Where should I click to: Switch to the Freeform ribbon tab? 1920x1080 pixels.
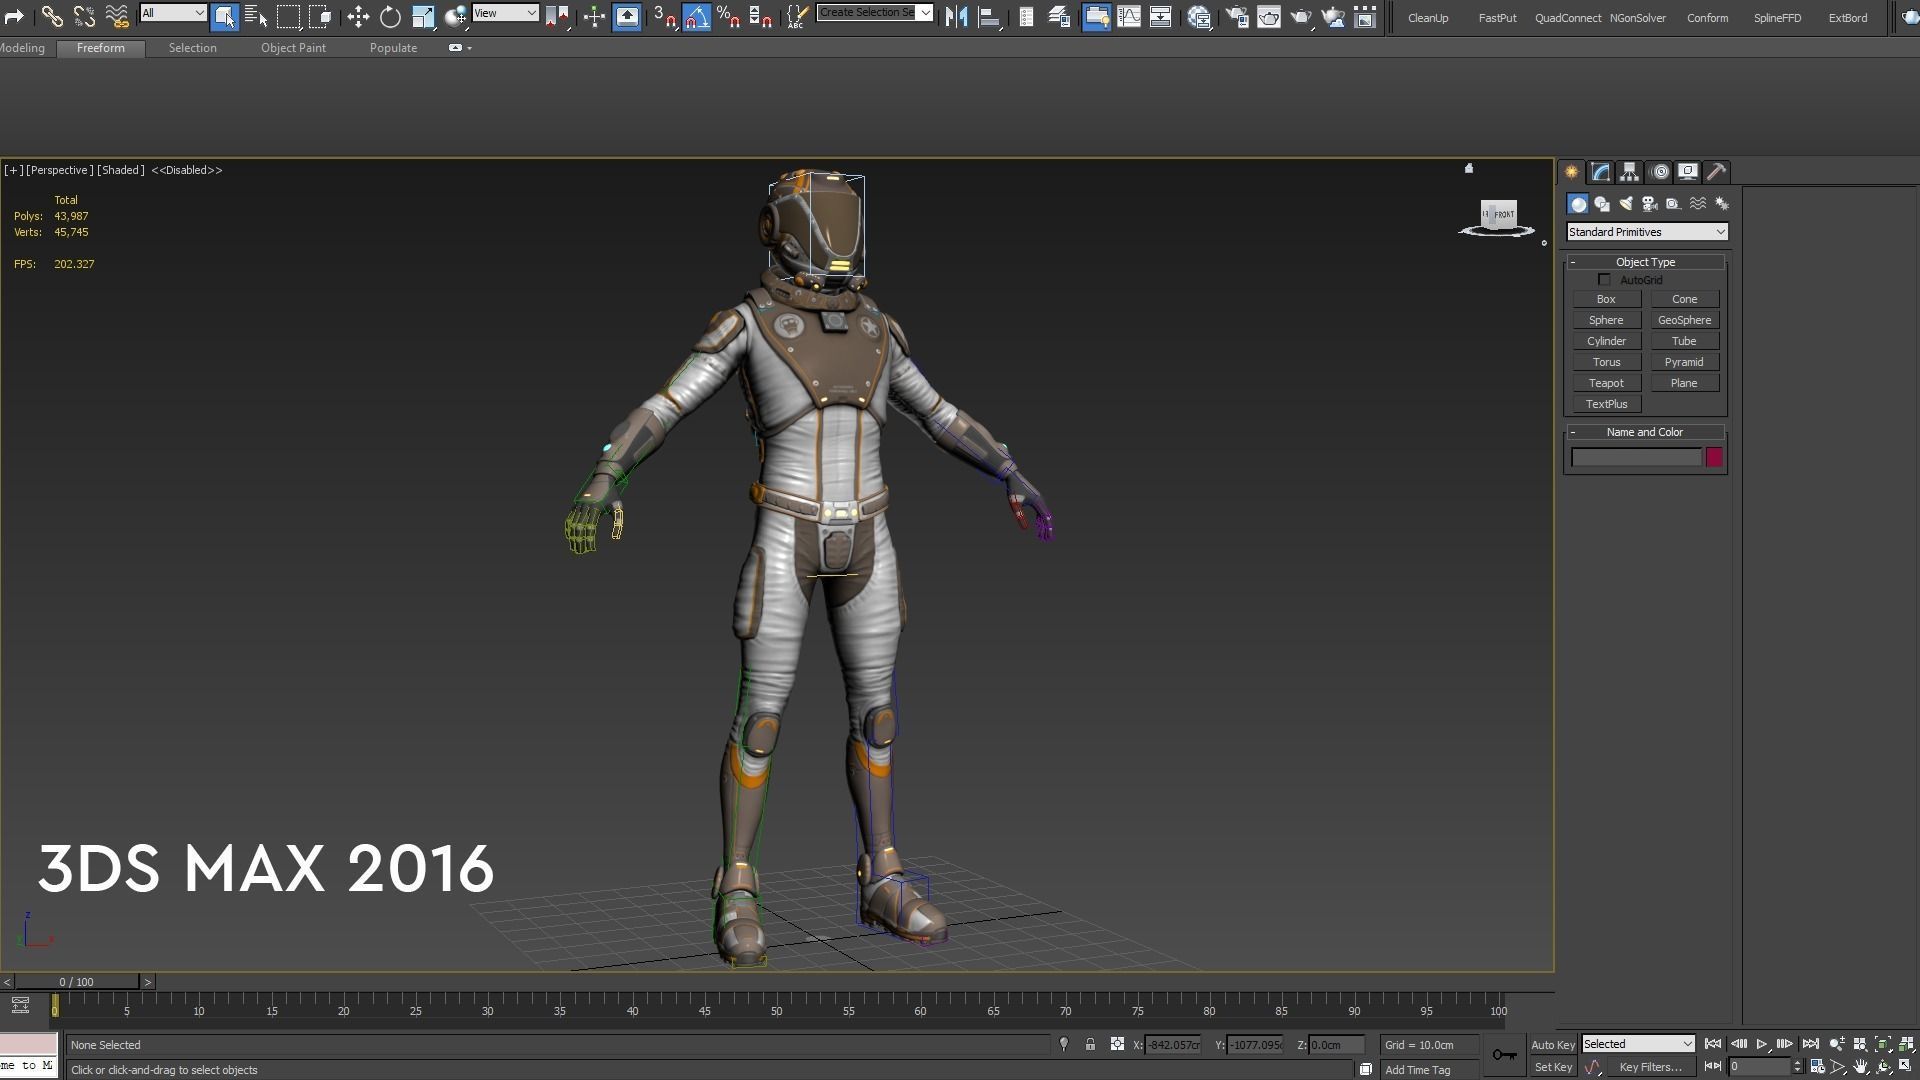[x=101, y=48]
